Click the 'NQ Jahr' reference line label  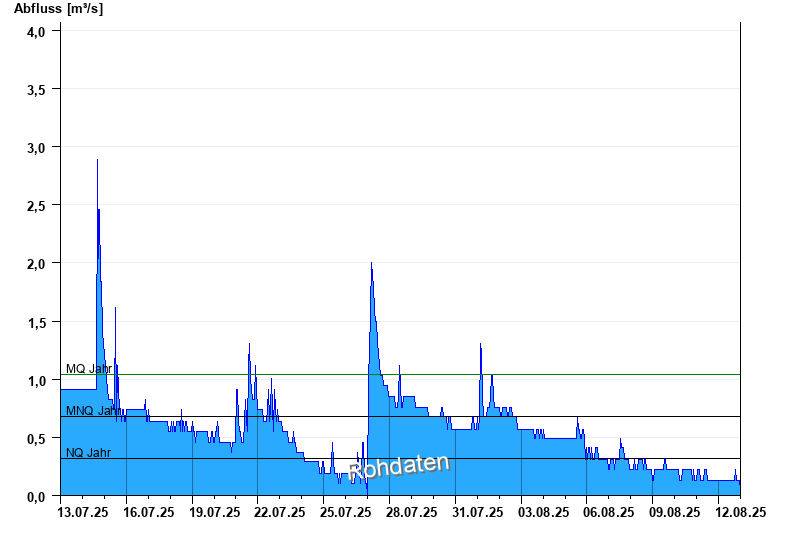pos(88,453)
